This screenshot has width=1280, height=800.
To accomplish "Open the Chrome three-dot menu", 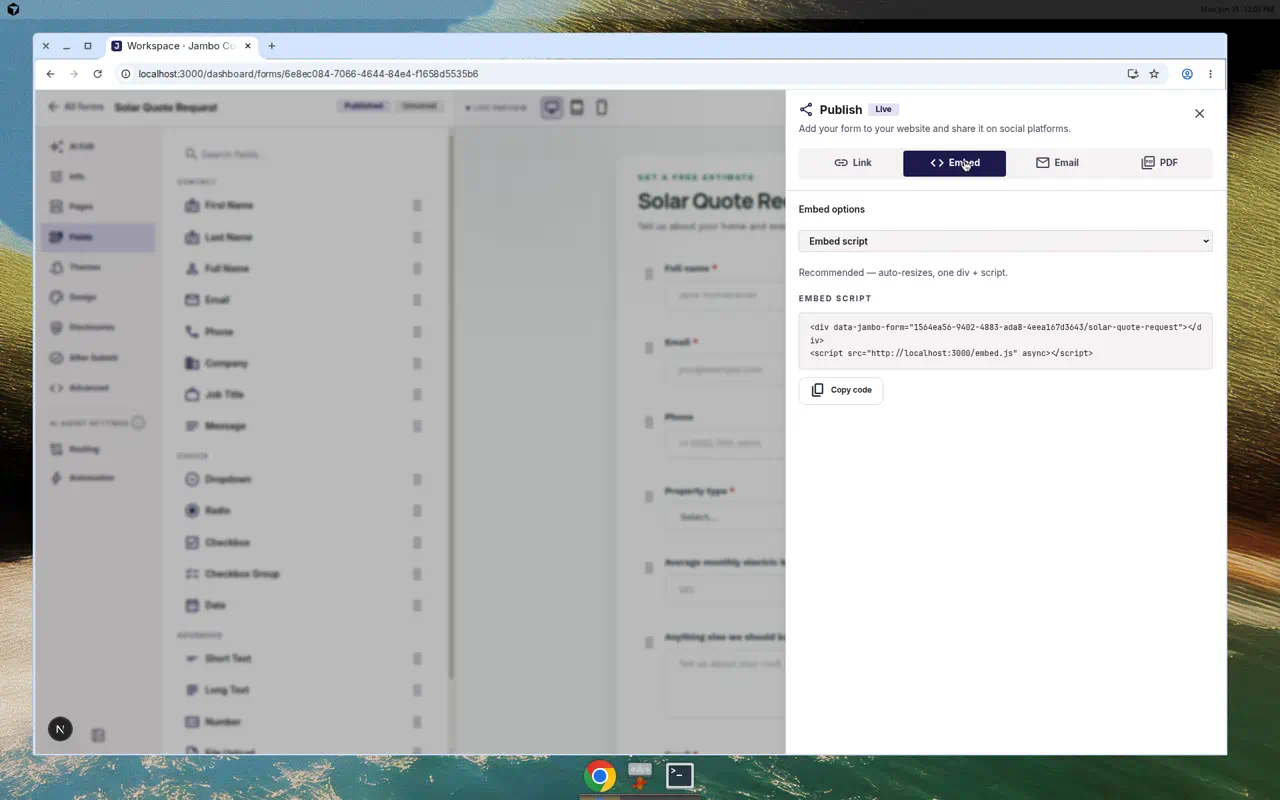I will pyautogui.click(x=1210, y=74).
